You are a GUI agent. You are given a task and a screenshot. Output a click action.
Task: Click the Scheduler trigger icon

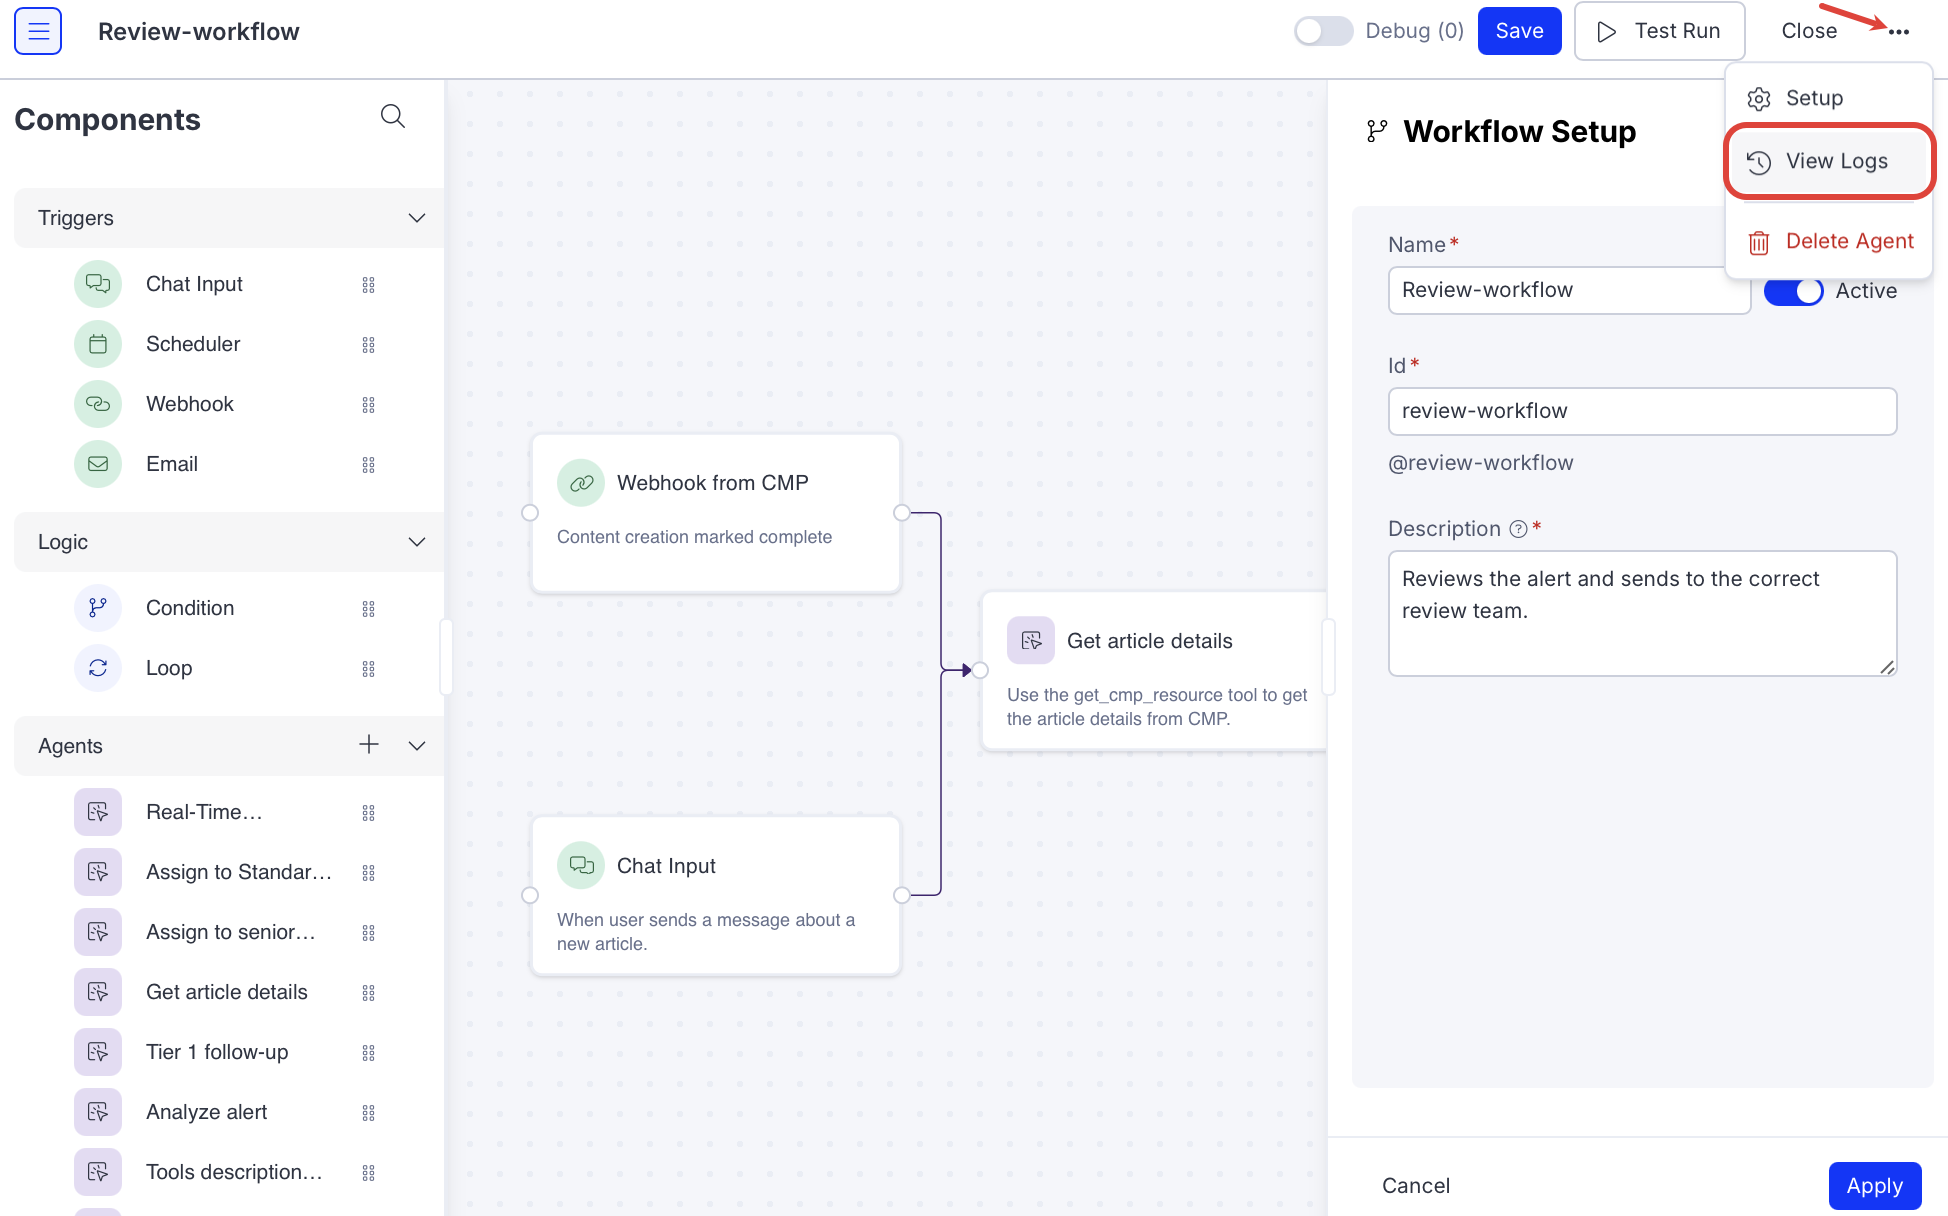pos(98,344)
